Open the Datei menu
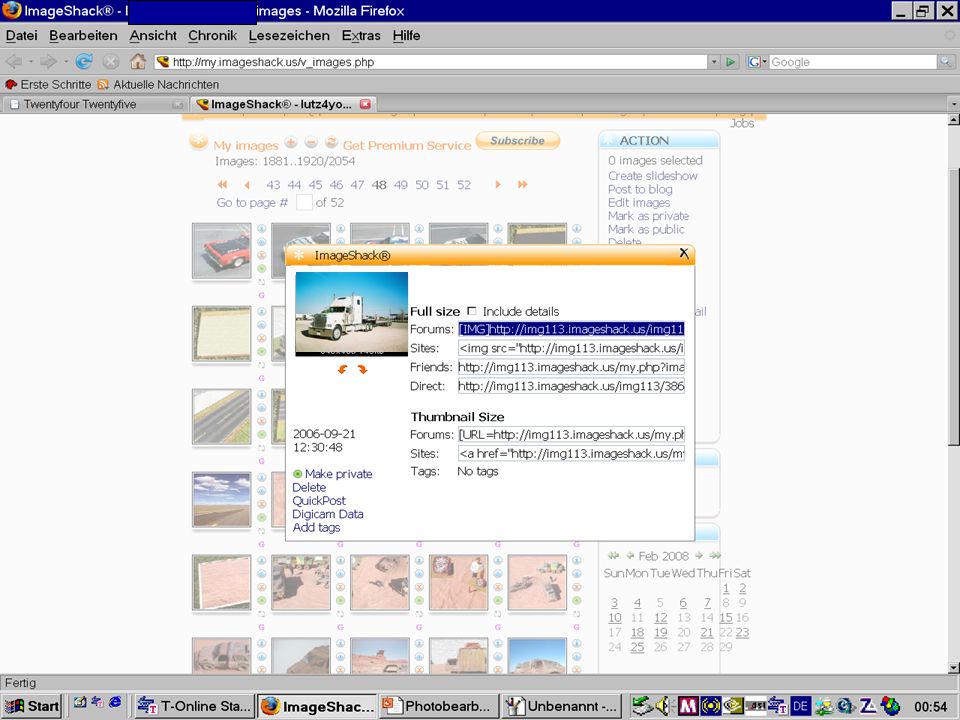 point(21,36)
